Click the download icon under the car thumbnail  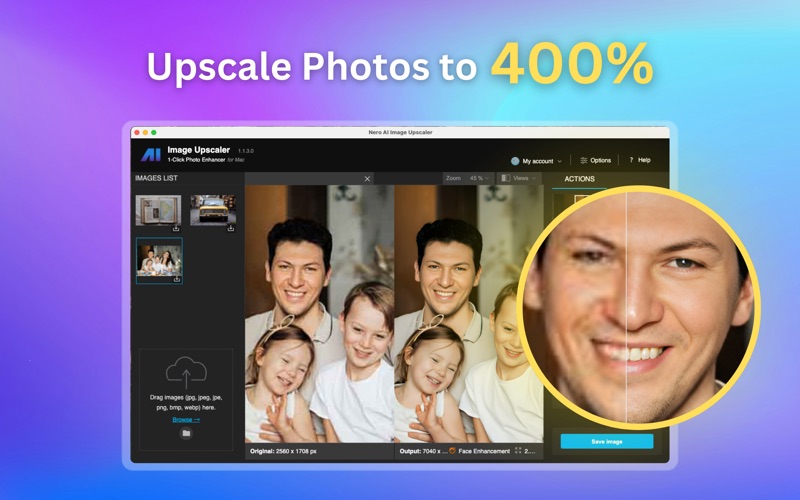point(230,229)
